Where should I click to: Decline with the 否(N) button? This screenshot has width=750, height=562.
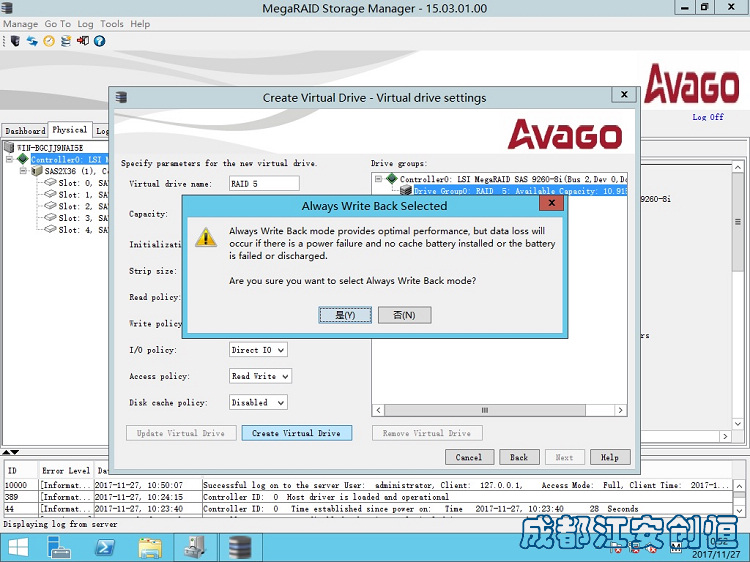point(405,315)
